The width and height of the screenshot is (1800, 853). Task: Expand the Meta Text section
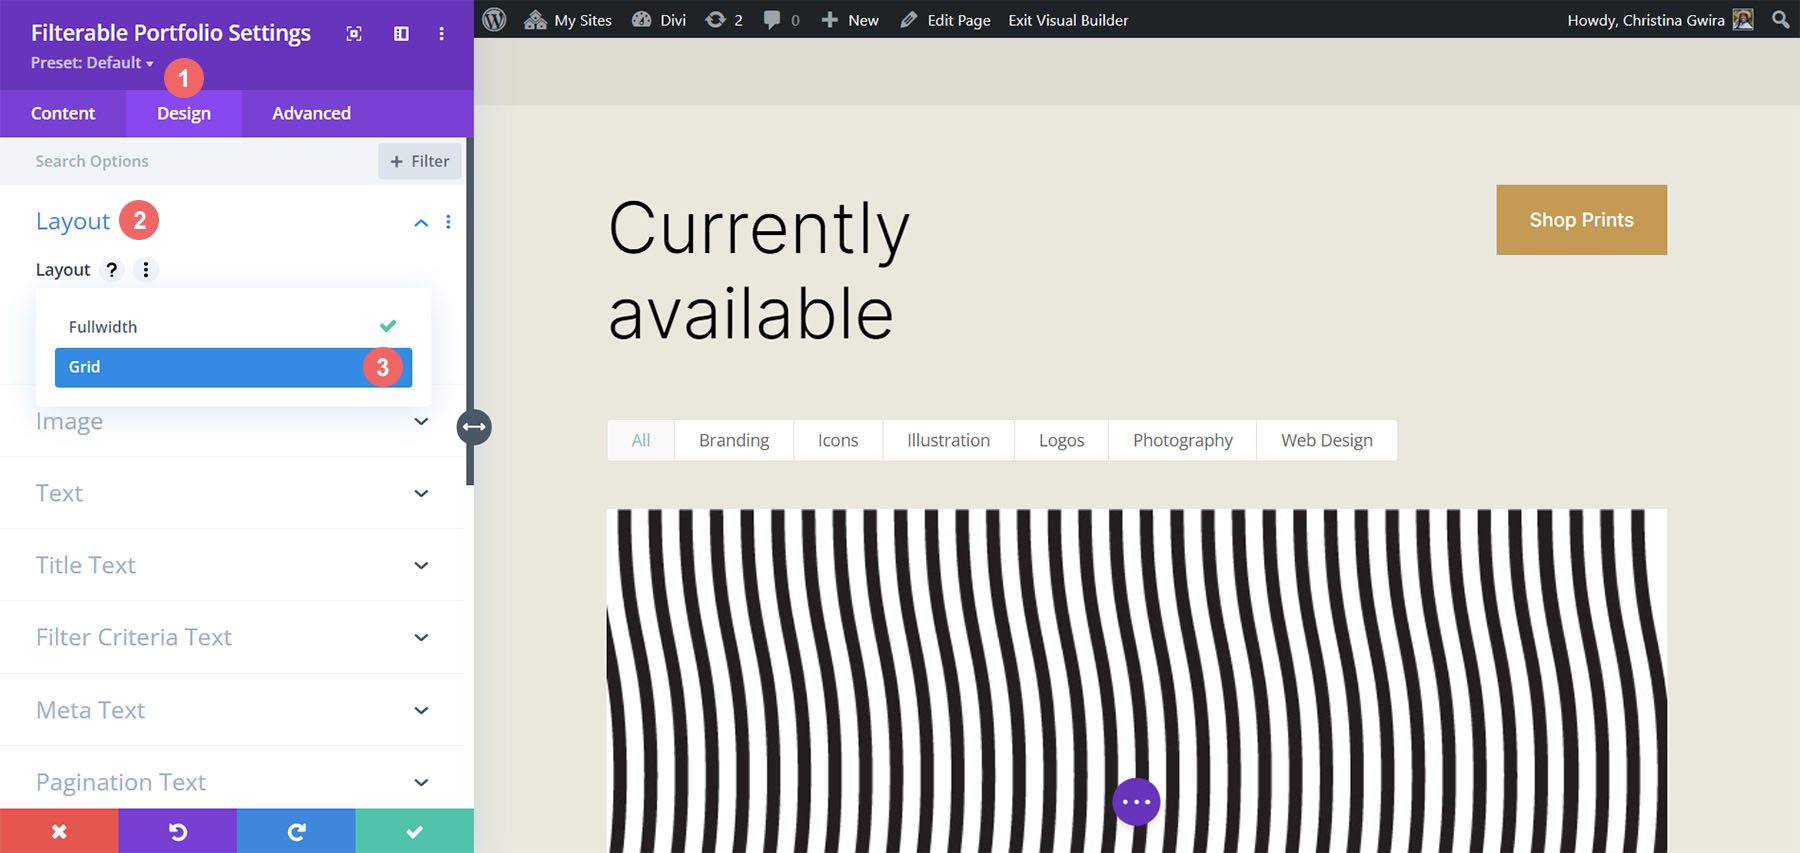pyautogui.click(x=233, y=710)
